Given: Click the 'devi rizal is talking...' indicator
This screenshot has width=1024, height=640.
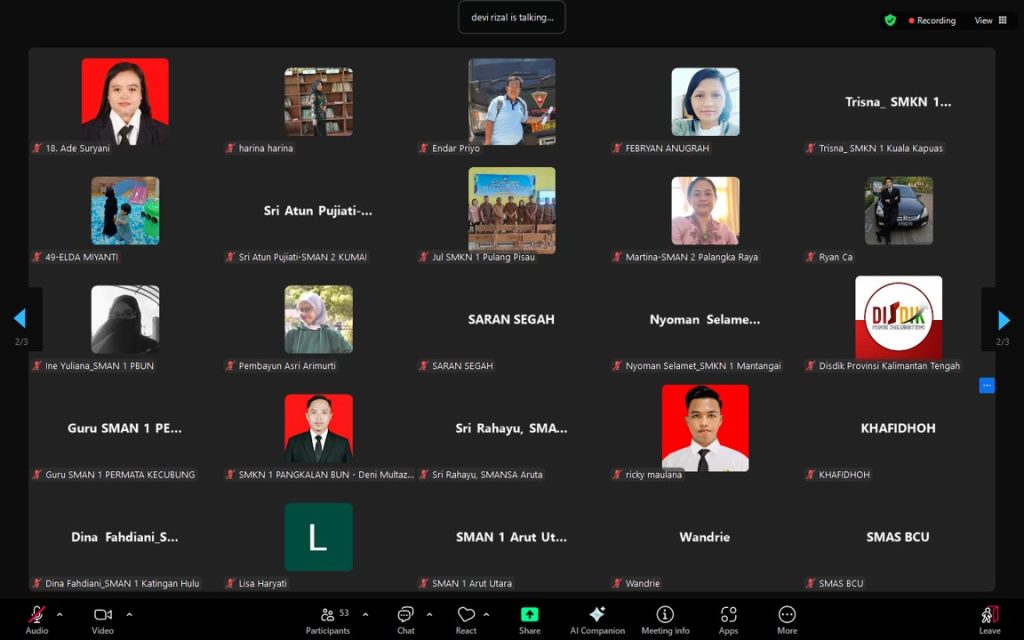Looking at the screenshot, I should (512, 18).
